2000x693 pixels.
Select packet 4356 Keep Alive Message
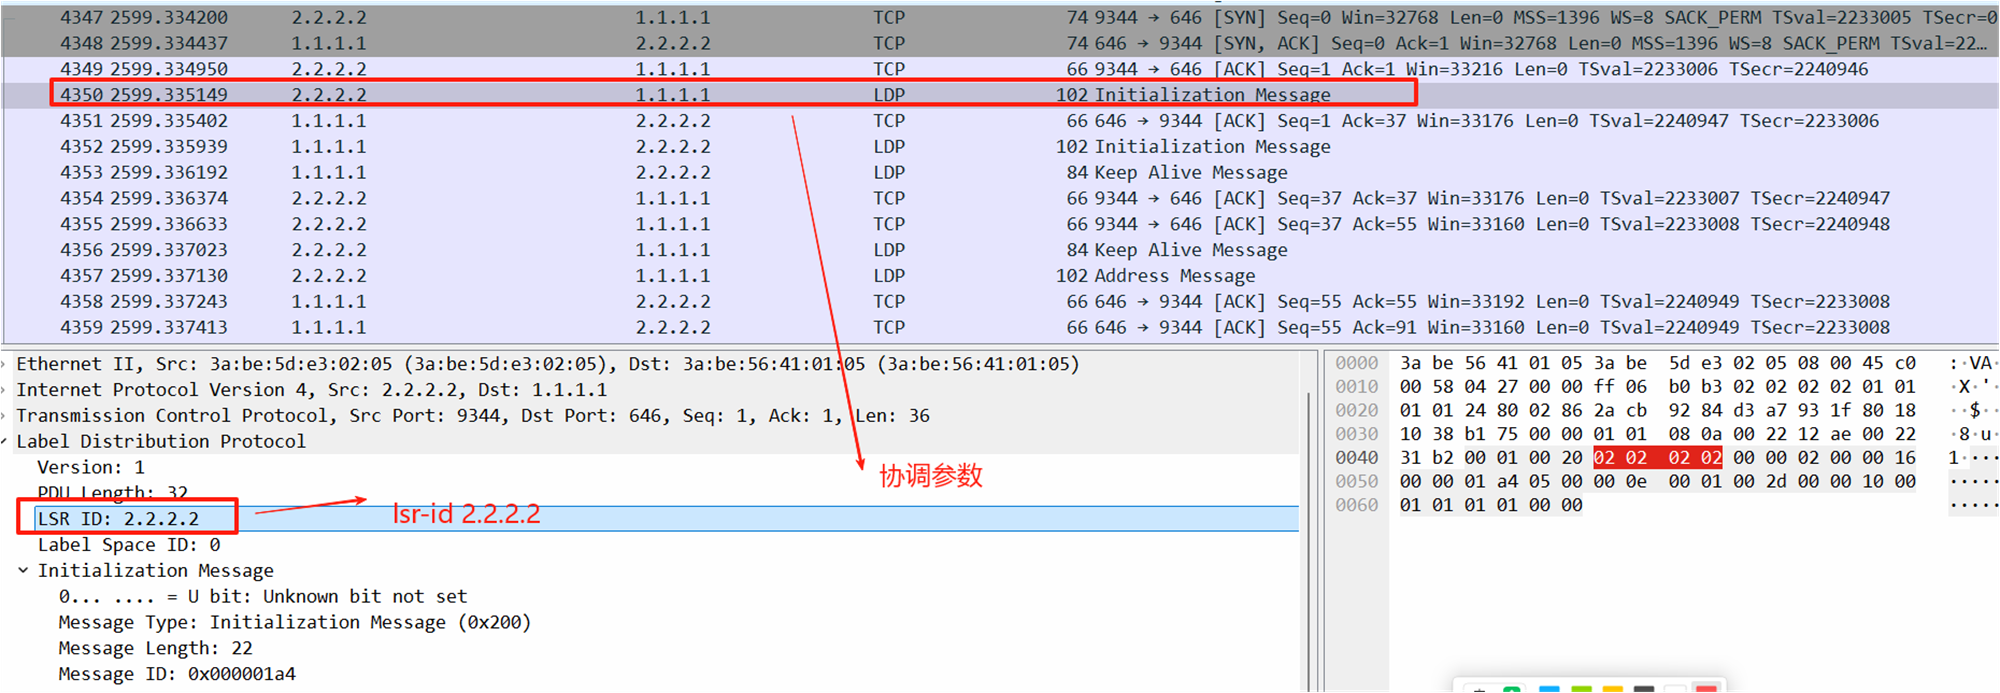[x=1000, y=251]
